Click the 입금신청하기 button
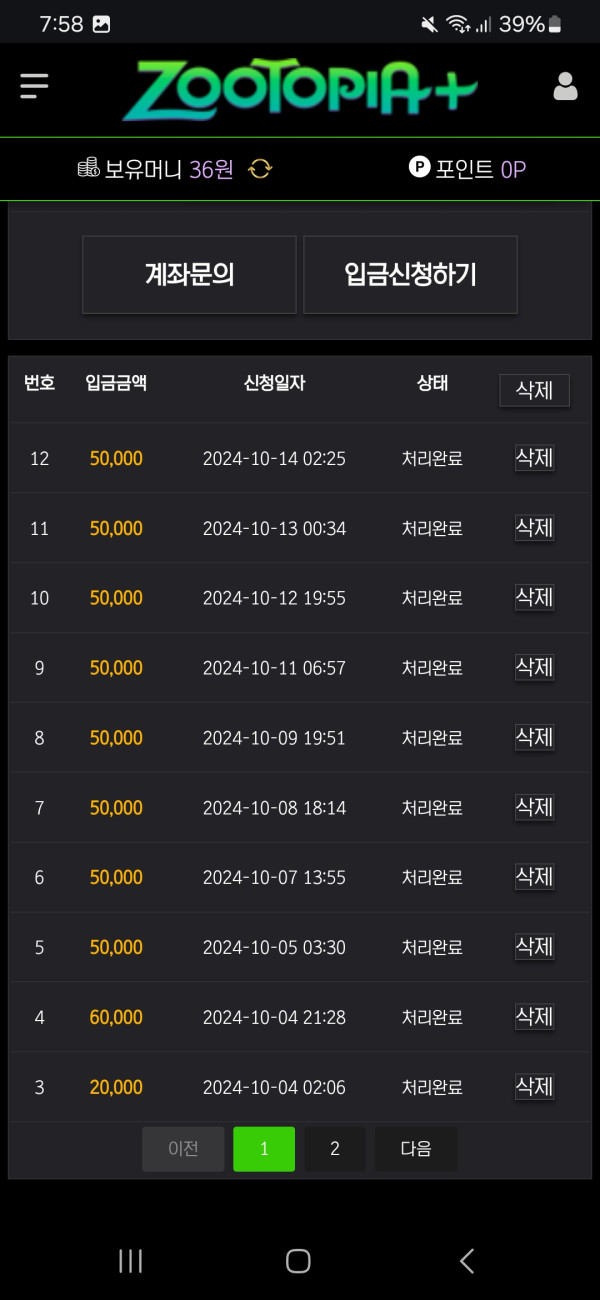The image size is (600, 1300). [x=410, y=275]
